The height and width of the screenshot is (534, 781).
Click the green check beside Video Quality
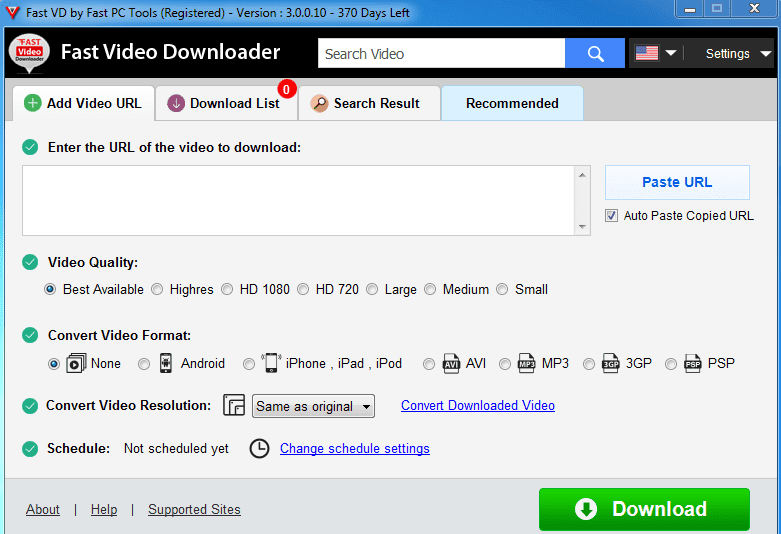30,262
